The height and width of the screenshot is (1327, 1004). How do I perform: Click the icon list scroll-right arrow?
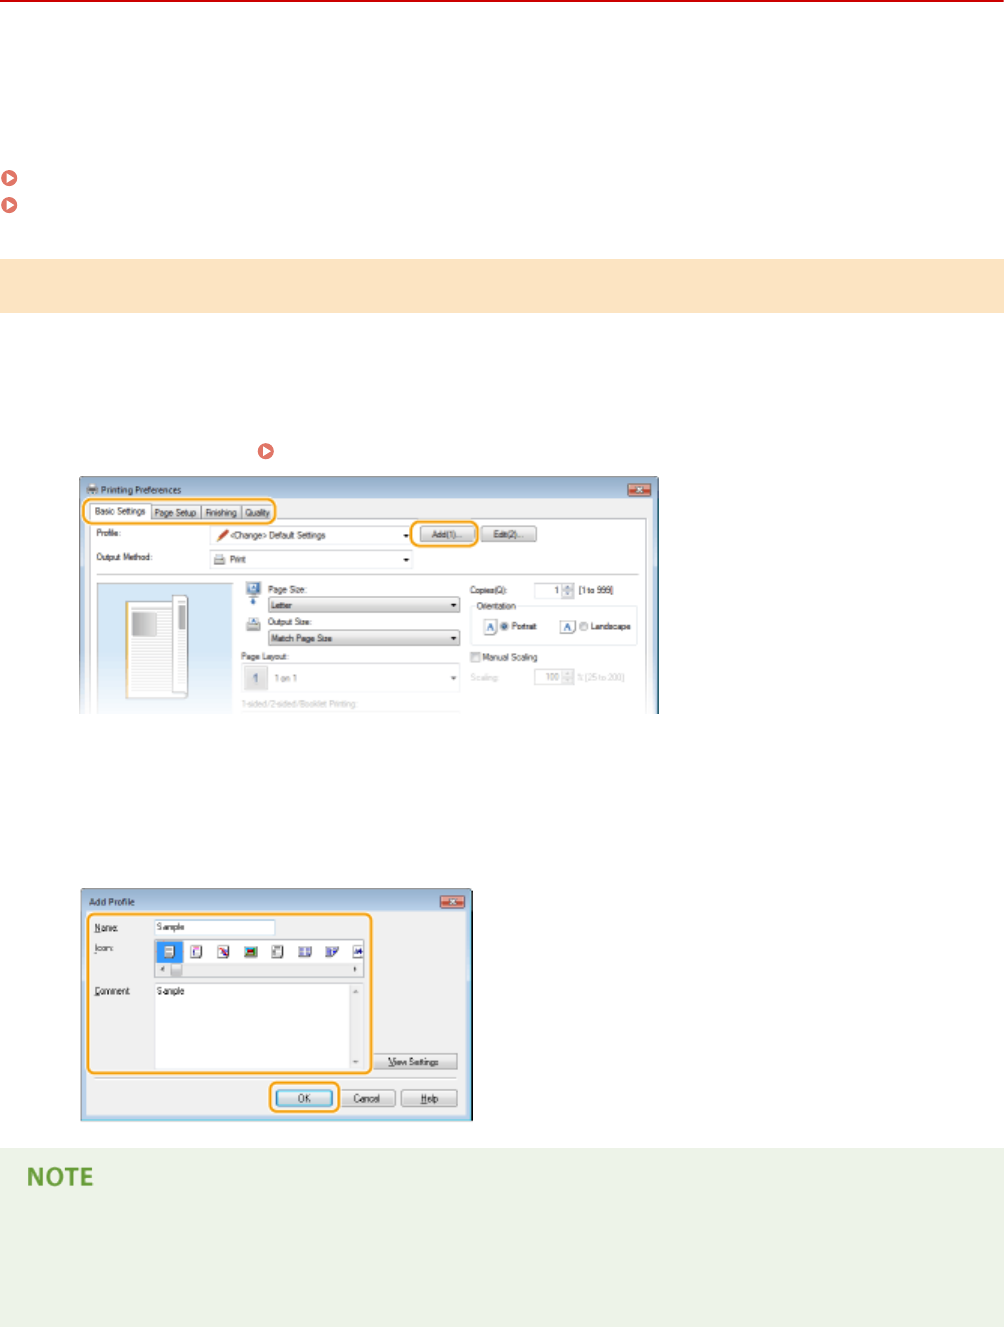pyautogui.click(x=356, y=970)
